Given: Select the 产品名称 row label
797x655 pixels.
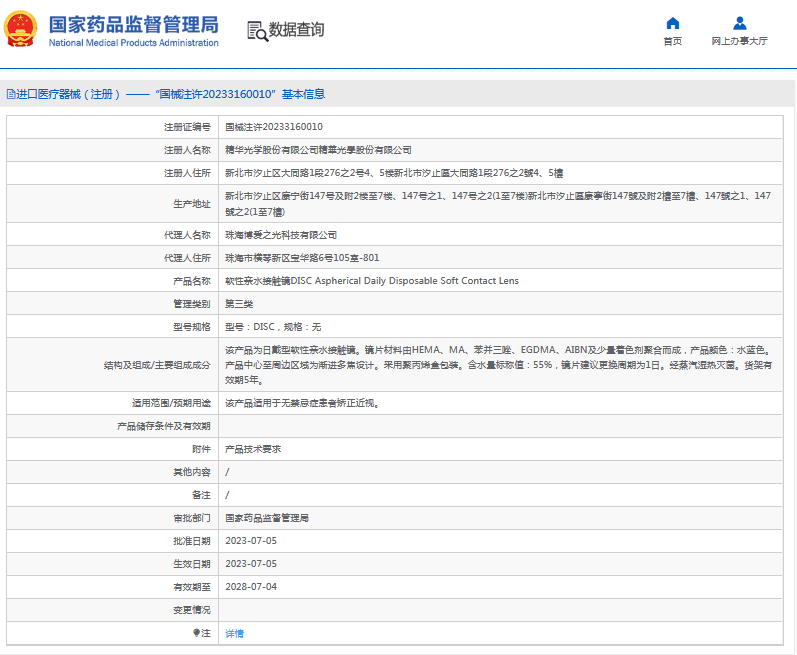Looking at the screenshot, I should coord(192,281).
